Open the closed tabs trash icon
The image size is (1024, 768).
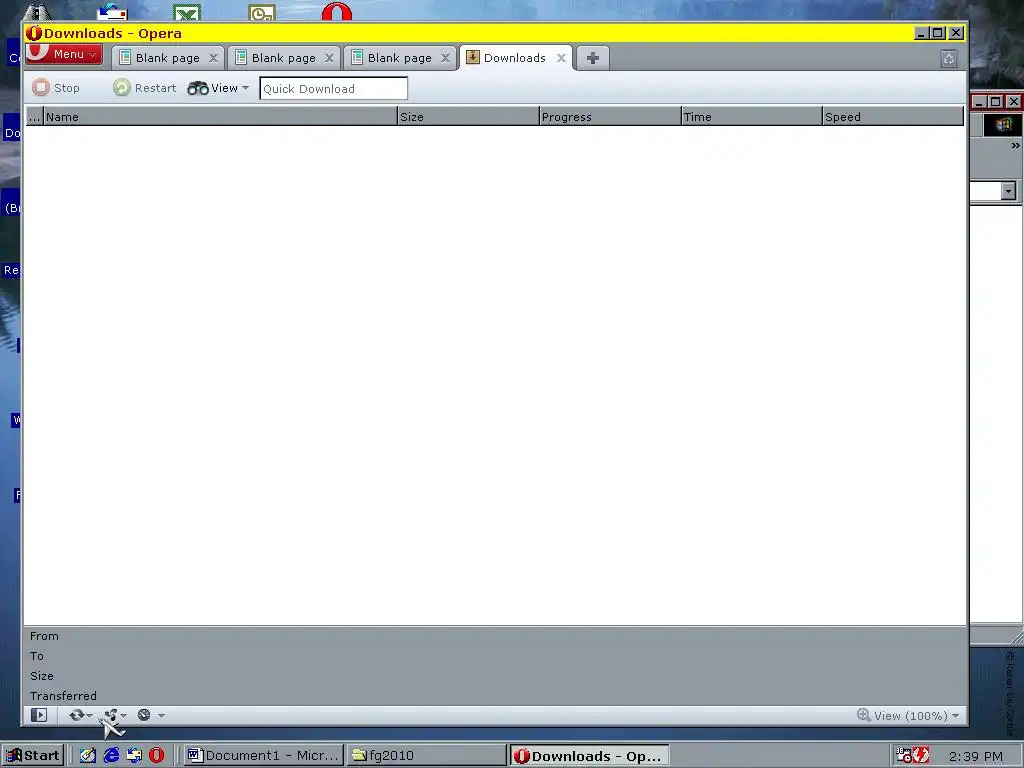tap(949, 59)
